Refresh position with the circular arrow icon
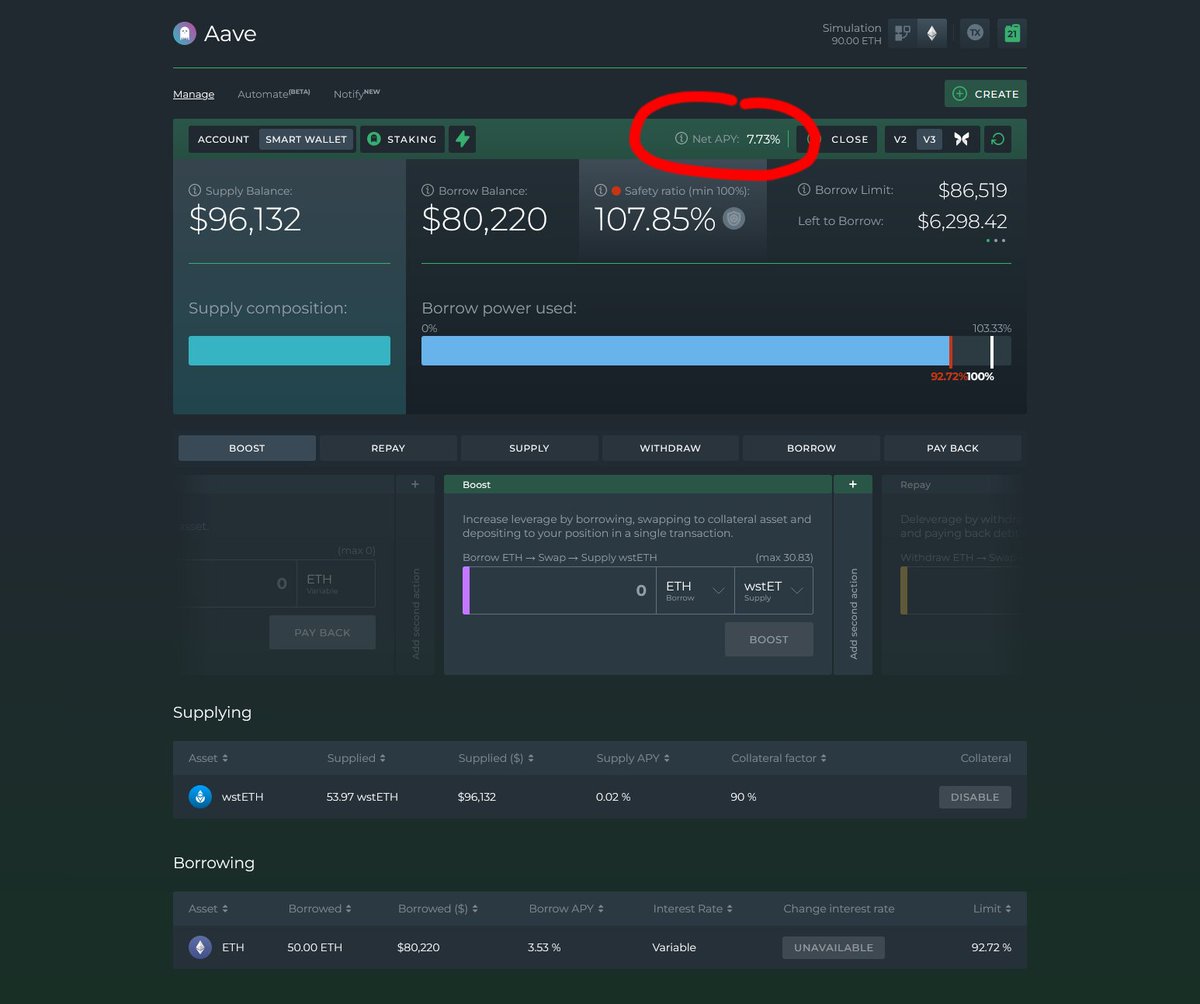The image size is (1200, 1004). point(997,139)
